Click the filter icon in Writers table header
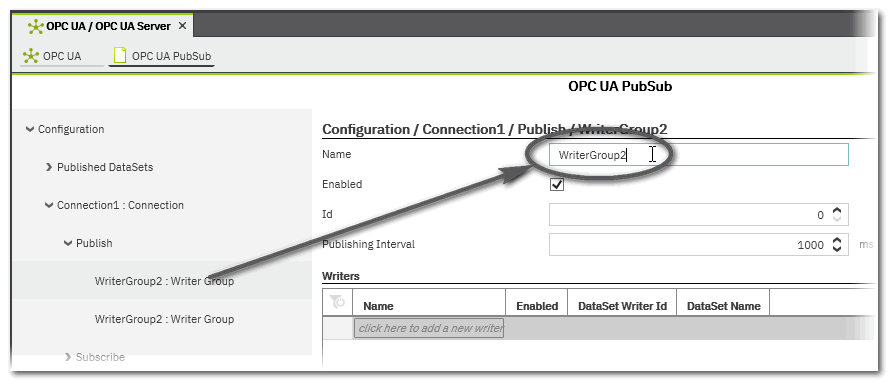889x382 pixels. click(337, 303)
